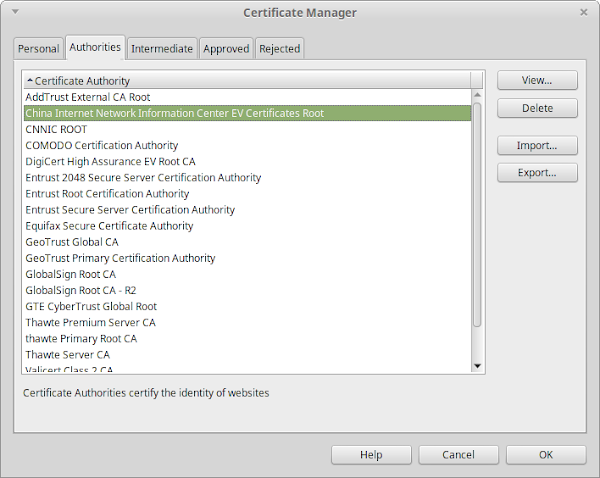The height and width of the screenshot is (478, 600).
Task: Select GTE CyberTrust Global Root
Action: (247, 306)
